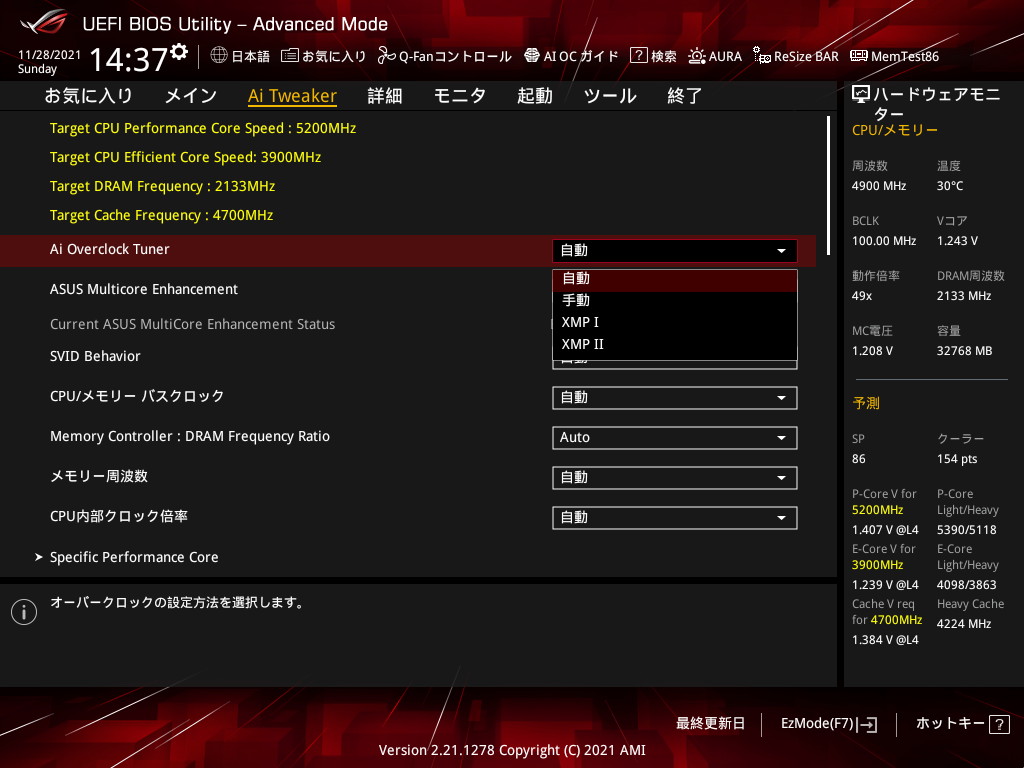
Task: Click the search question mark icon
Action: pyautogui.click(x=638, y=56)
